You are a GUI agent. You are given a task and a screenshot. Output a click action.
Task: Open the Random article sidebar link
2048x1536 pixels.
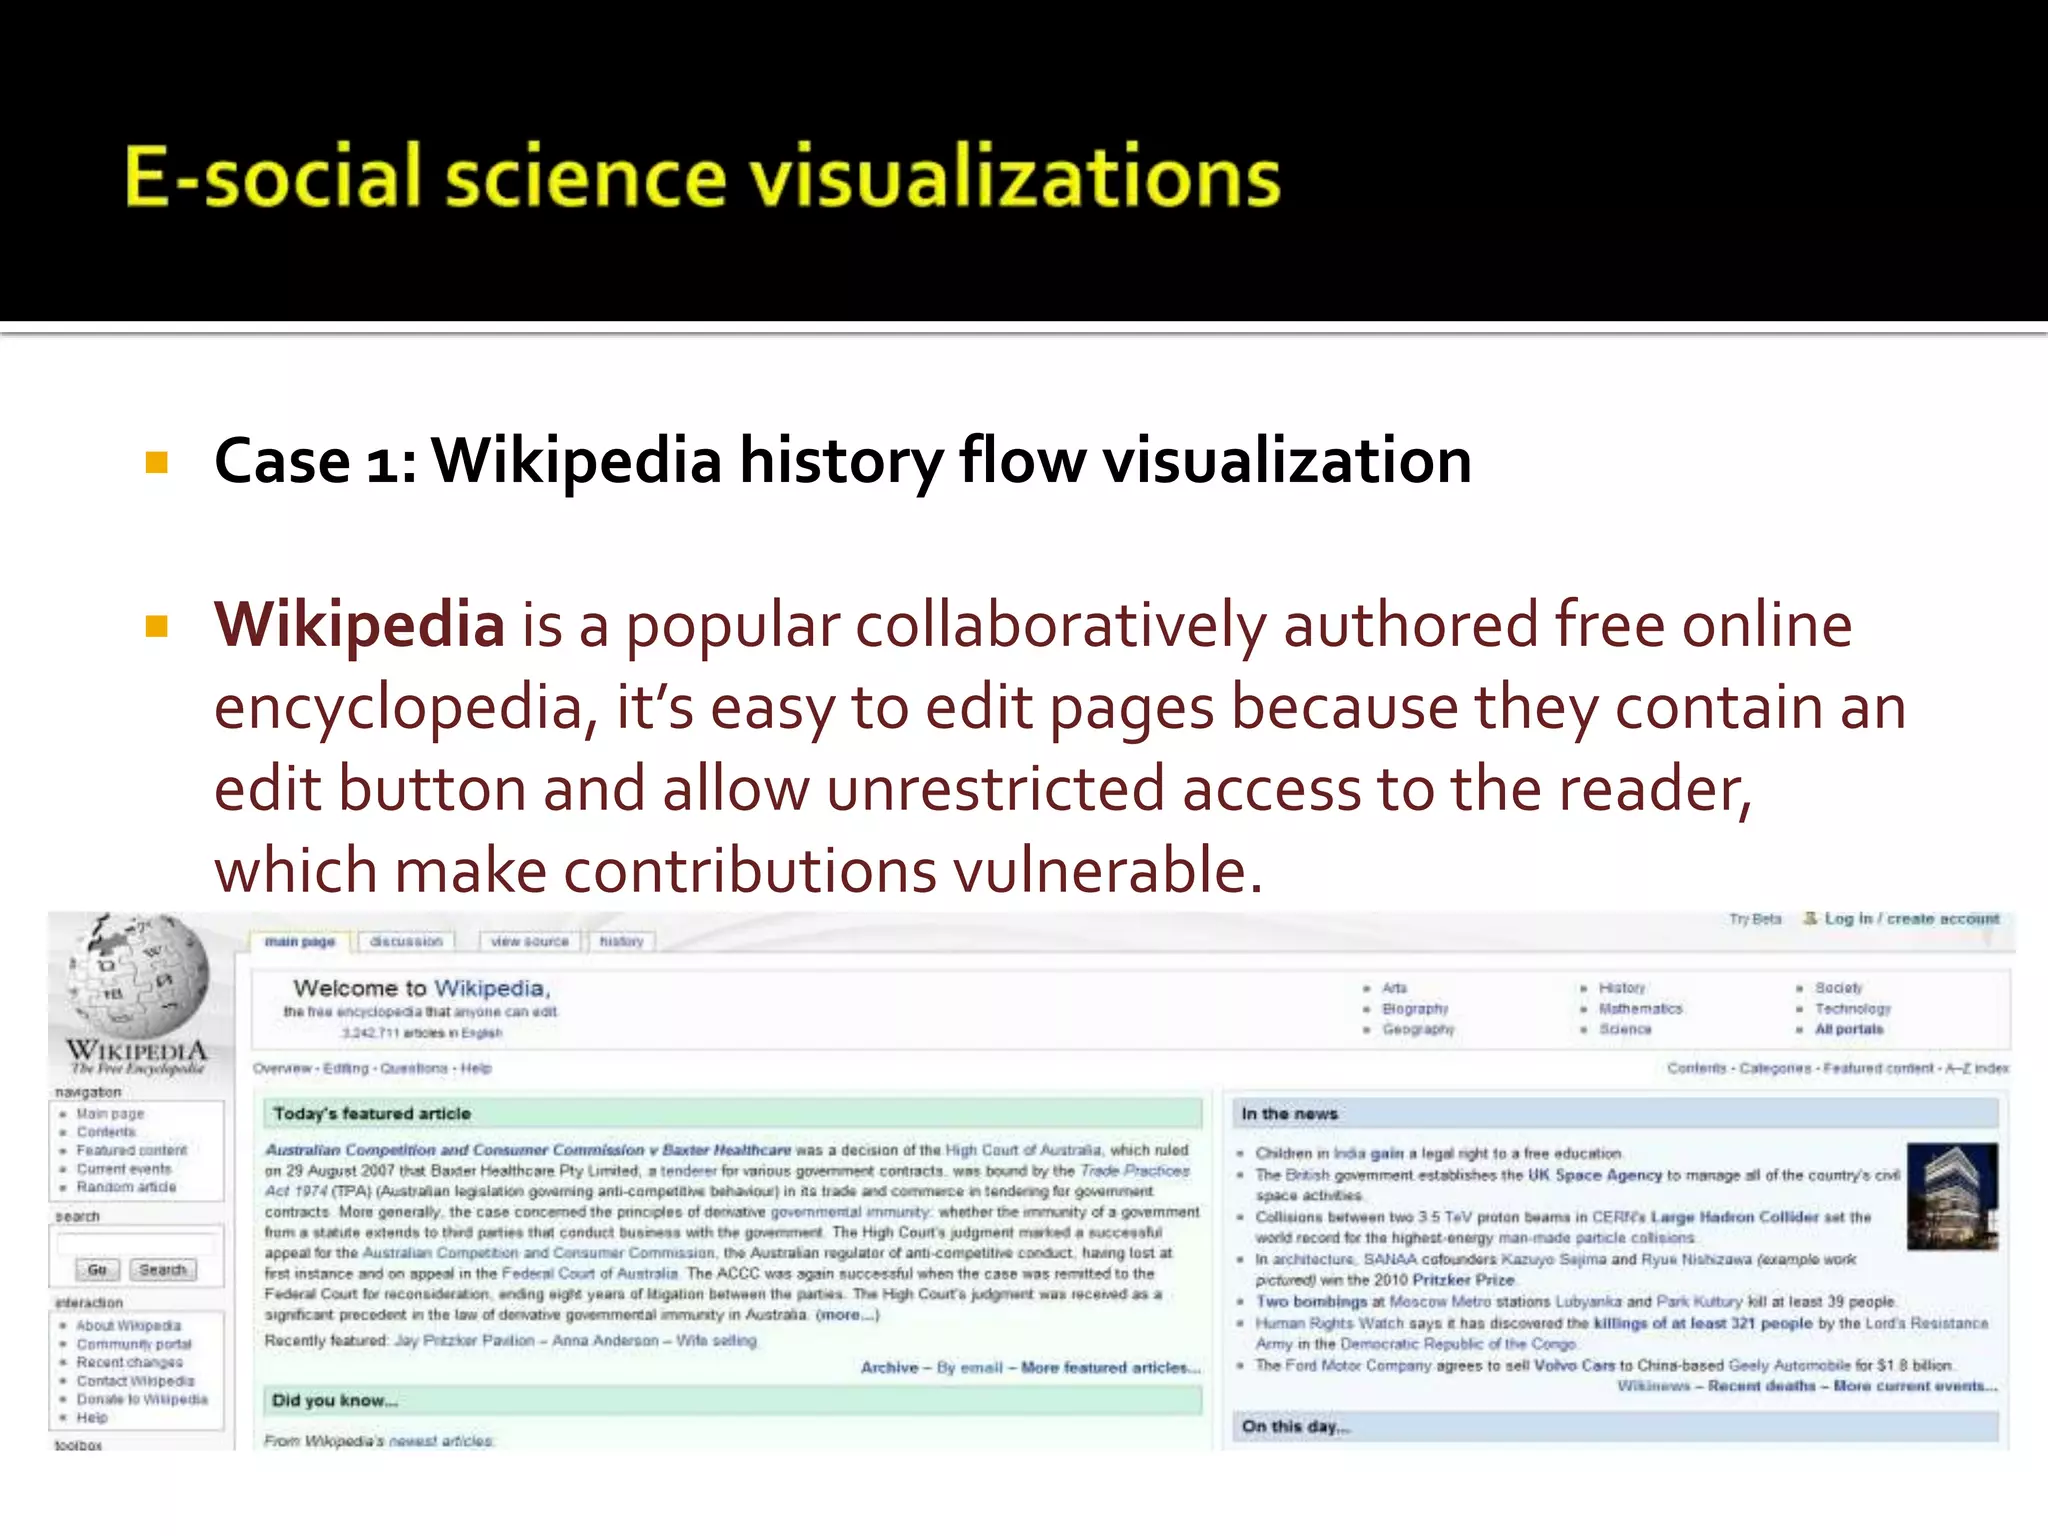coord(127,1187)
